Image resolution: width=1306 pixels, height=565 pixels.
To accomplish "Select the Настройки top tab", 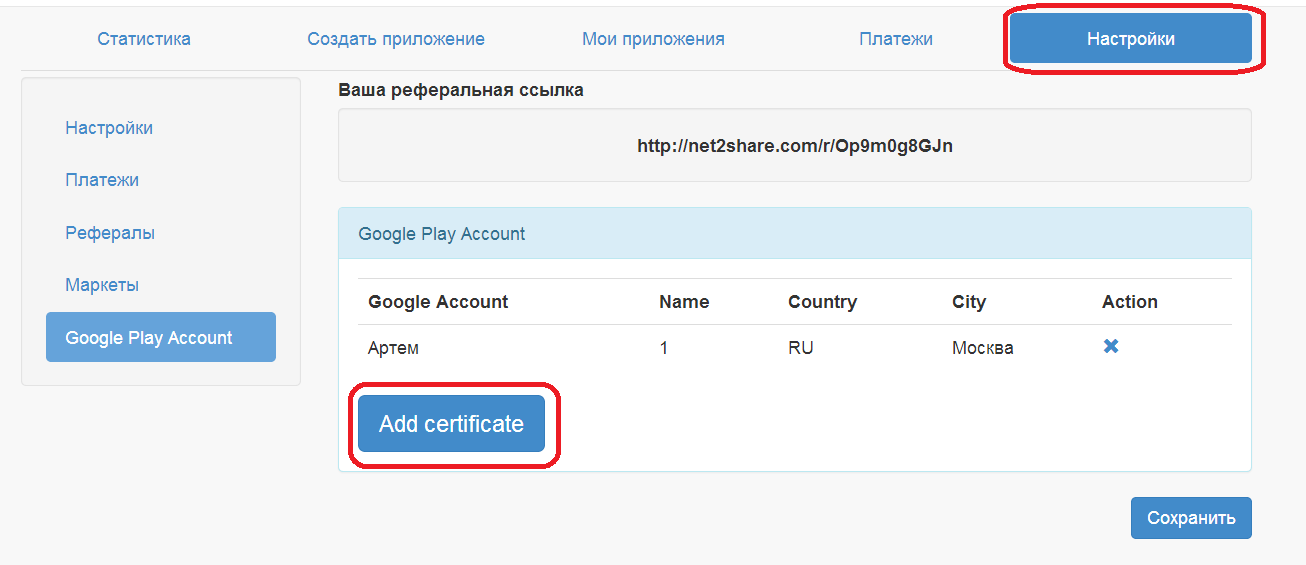I will [1131, 39].
